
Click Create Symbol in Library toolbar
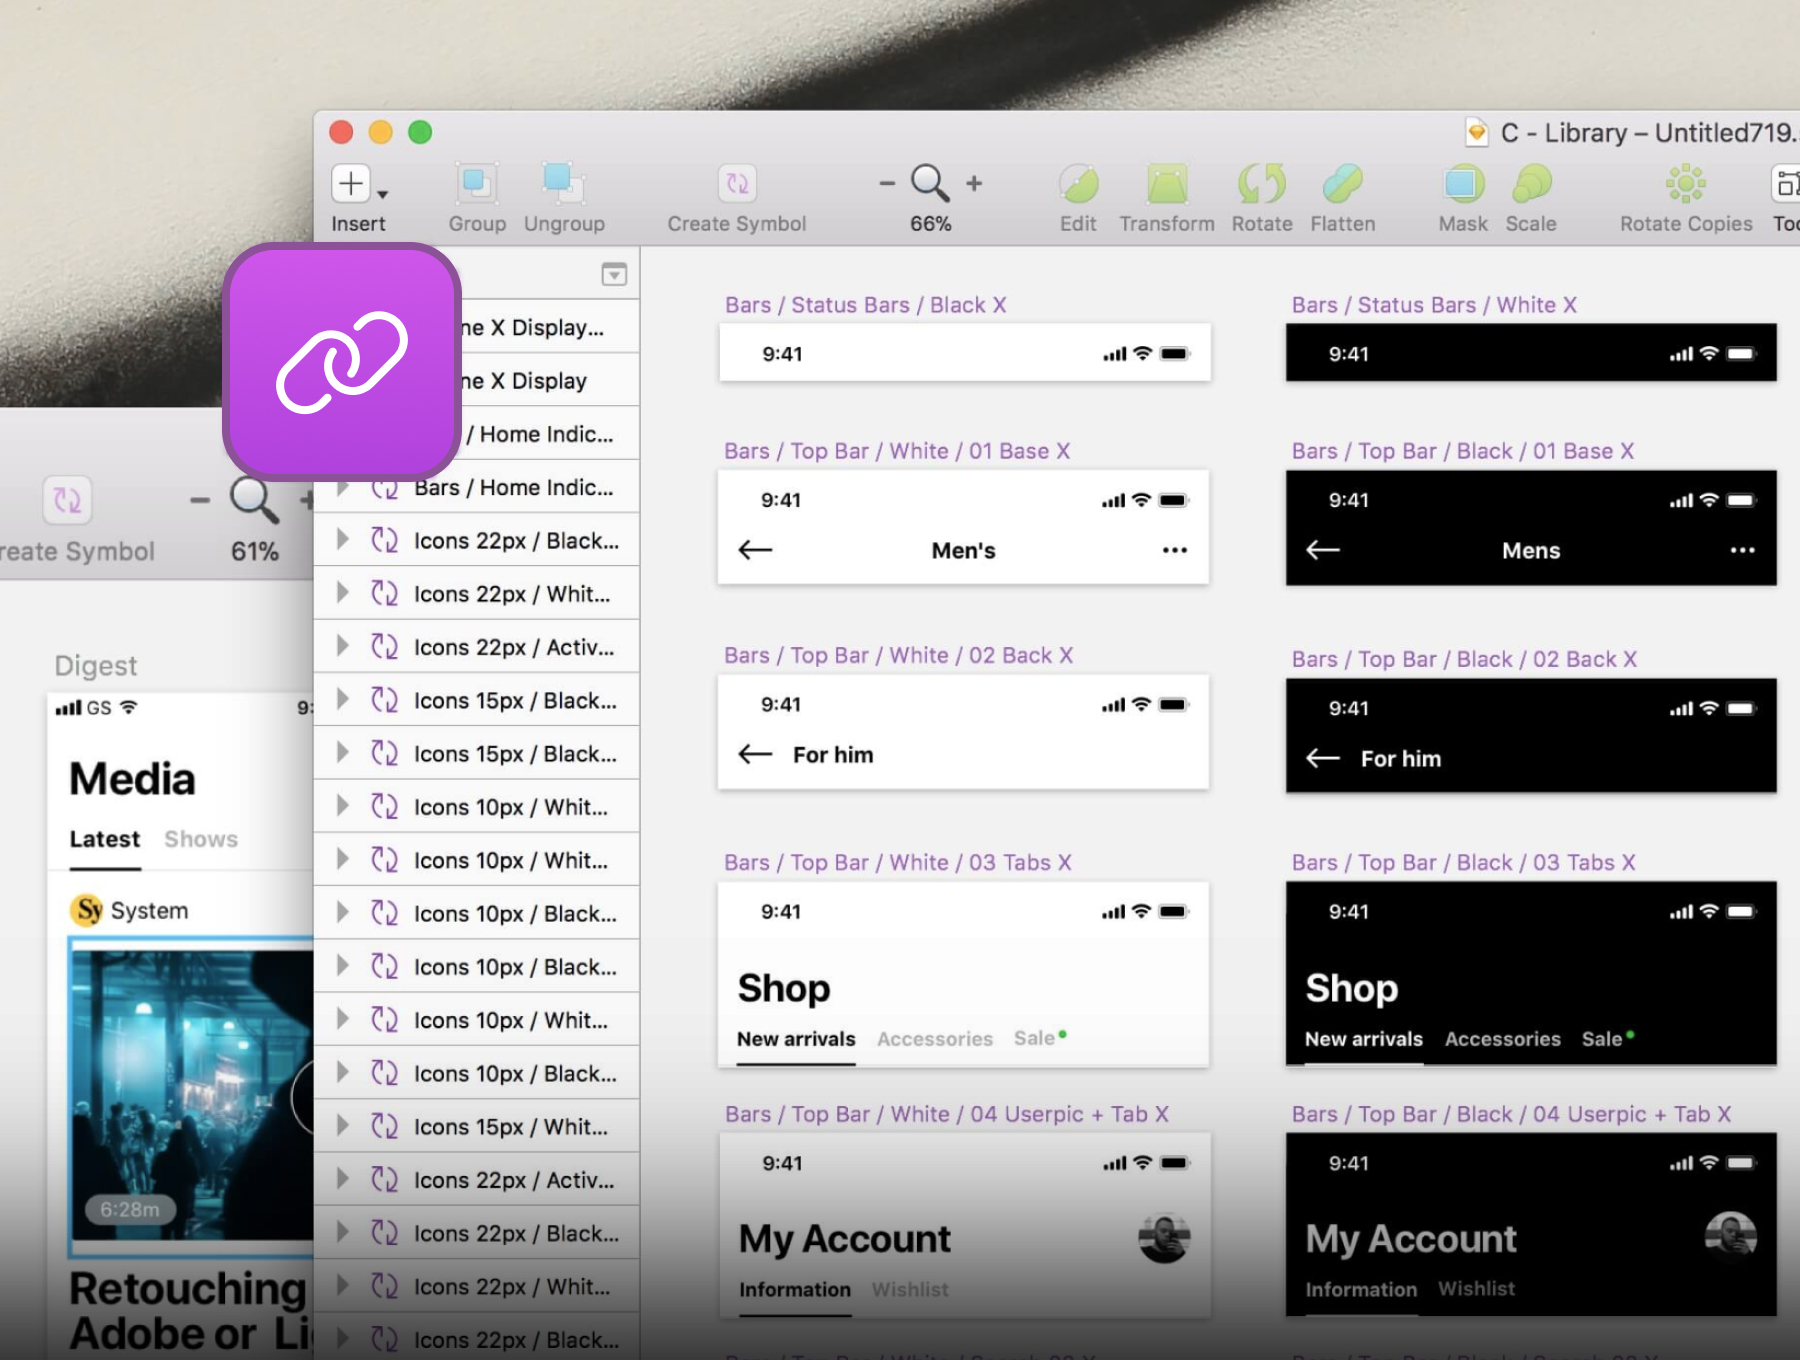pyautogui.click(x=737, y=184)
